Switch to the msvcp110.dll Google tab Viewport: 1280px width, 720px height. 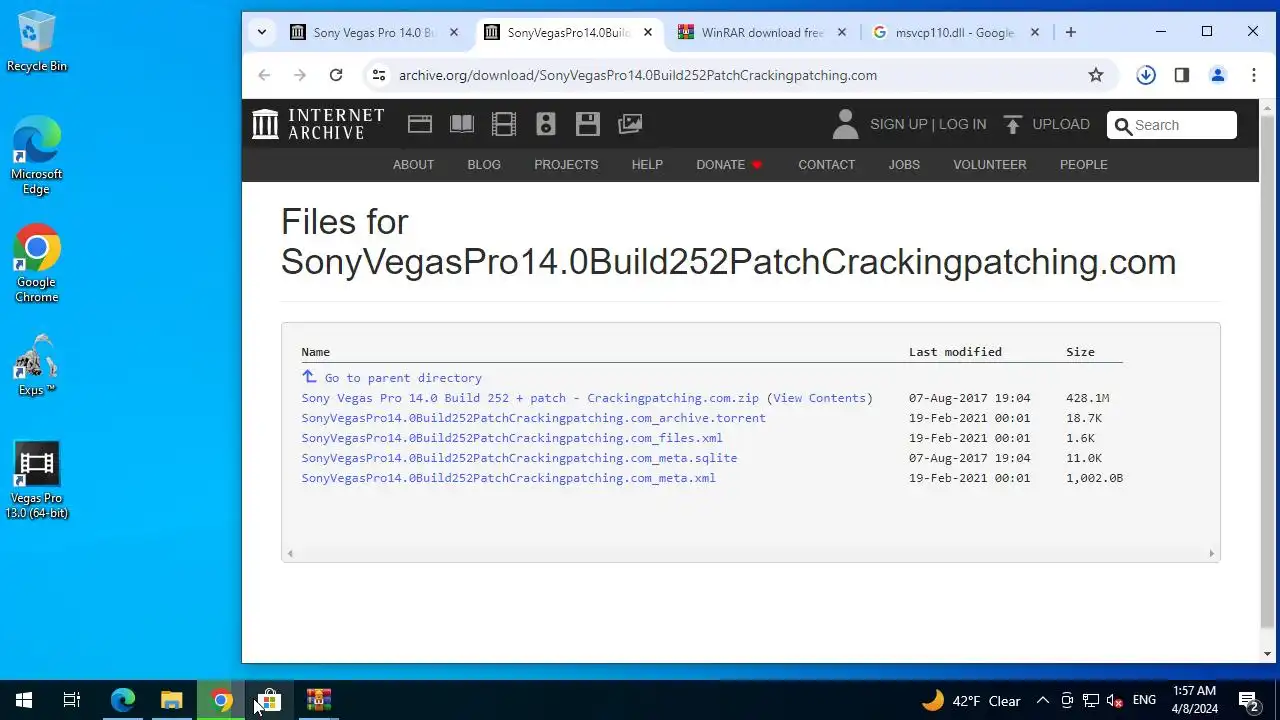955,32
